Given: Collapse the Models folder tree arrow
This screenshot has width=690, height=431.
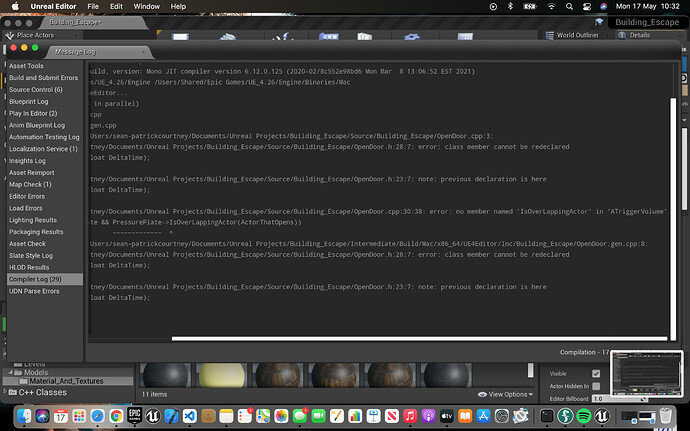Looking at the screenshot, I should click(x=11, y=372).
